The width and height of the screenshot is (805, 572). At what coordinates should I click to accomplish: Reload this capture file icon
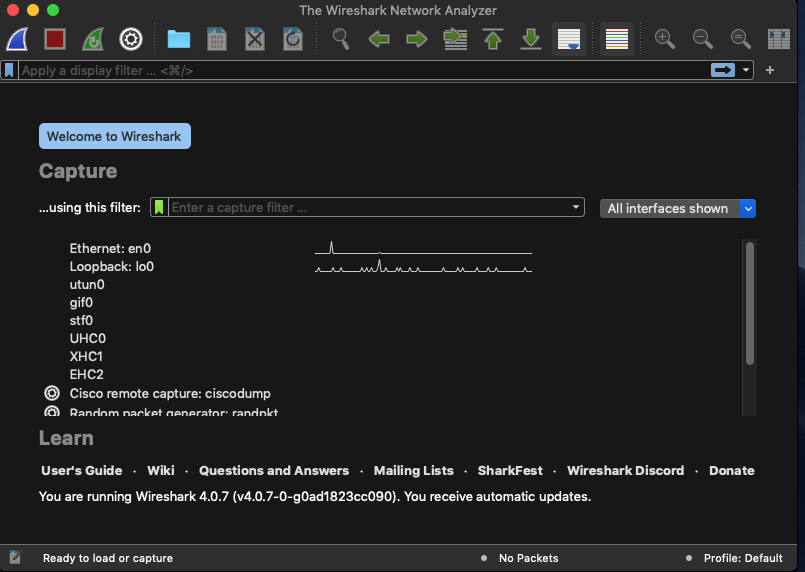coord(293,39)
